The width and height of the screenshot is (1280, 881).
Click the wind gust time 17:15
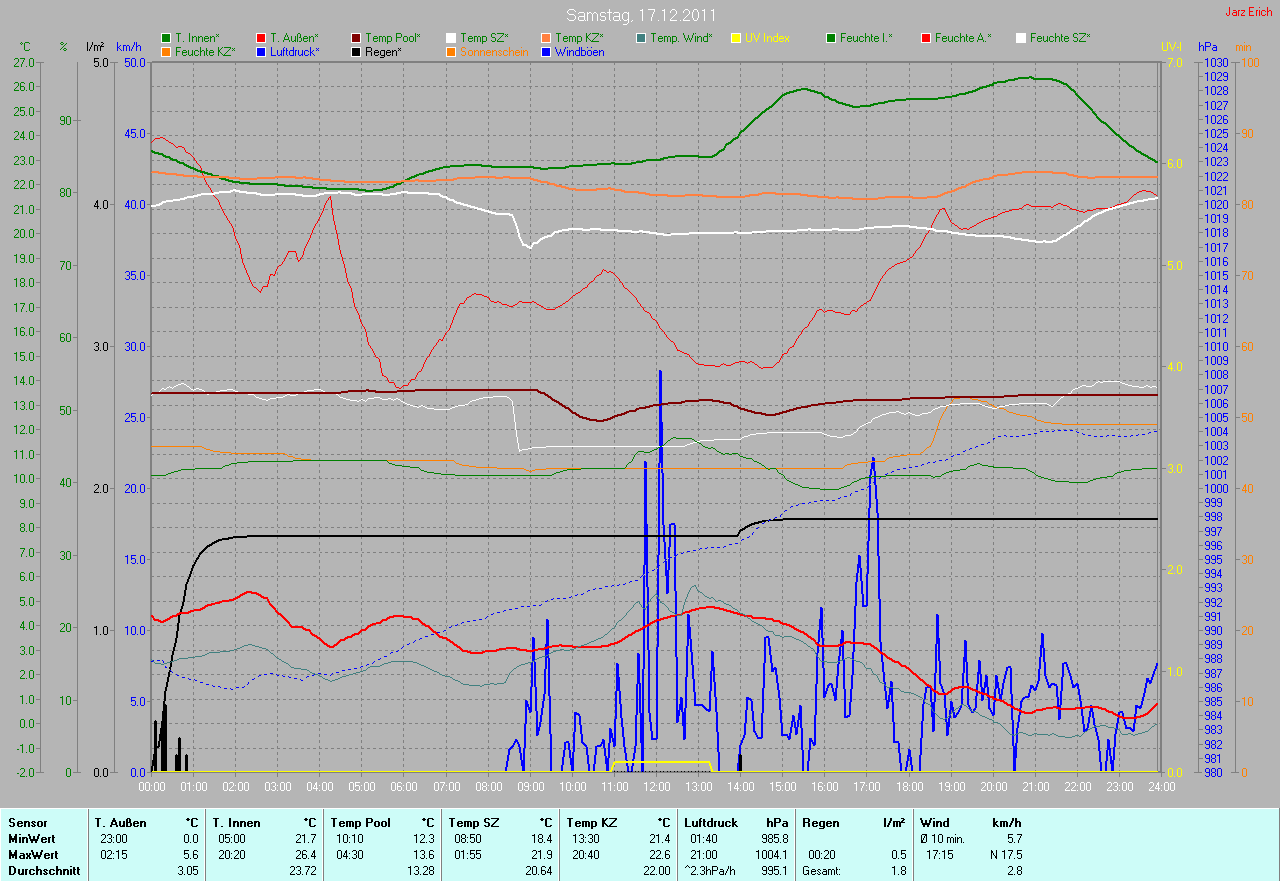tap(941, 855)
